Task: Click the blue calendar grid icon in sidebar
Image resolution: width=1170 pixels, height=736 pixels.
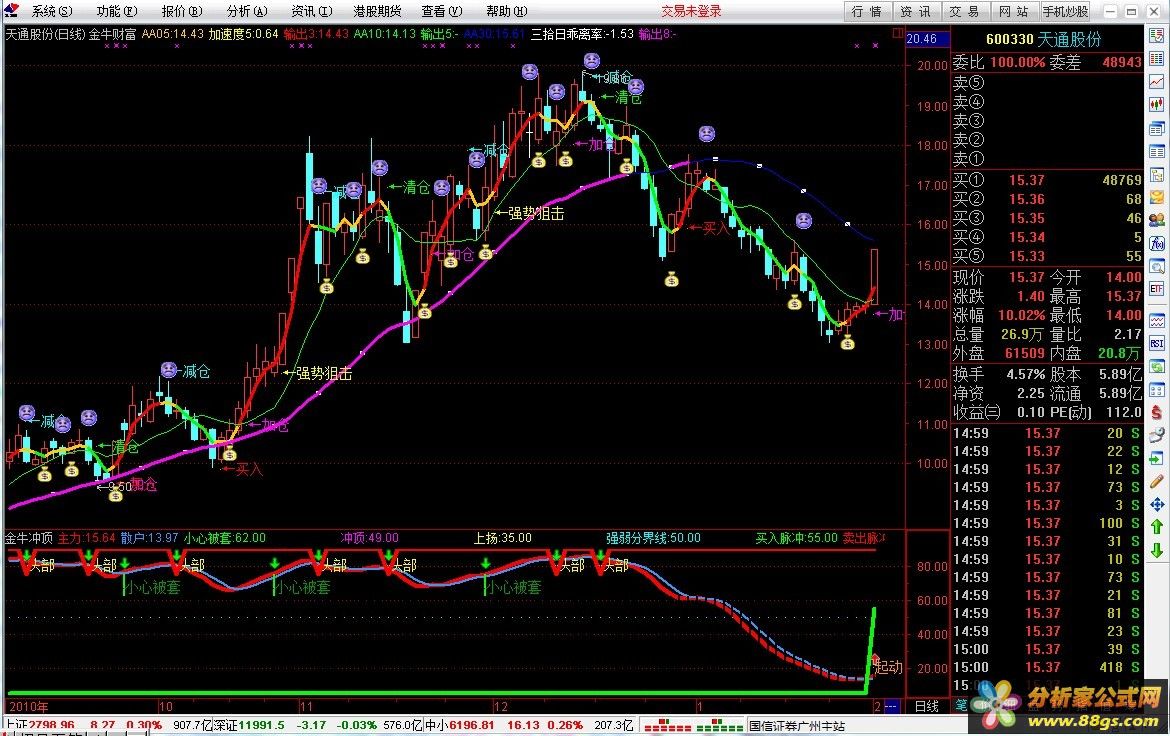Action: [1157, 390]
